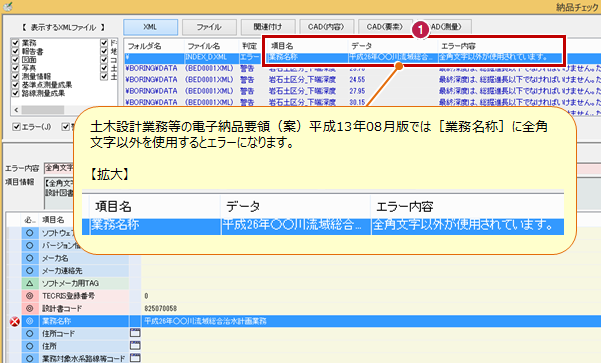Open the dialog icon on the 住所 row
The width and height of the screenshot is (601, 363).
tap(135, 345)
